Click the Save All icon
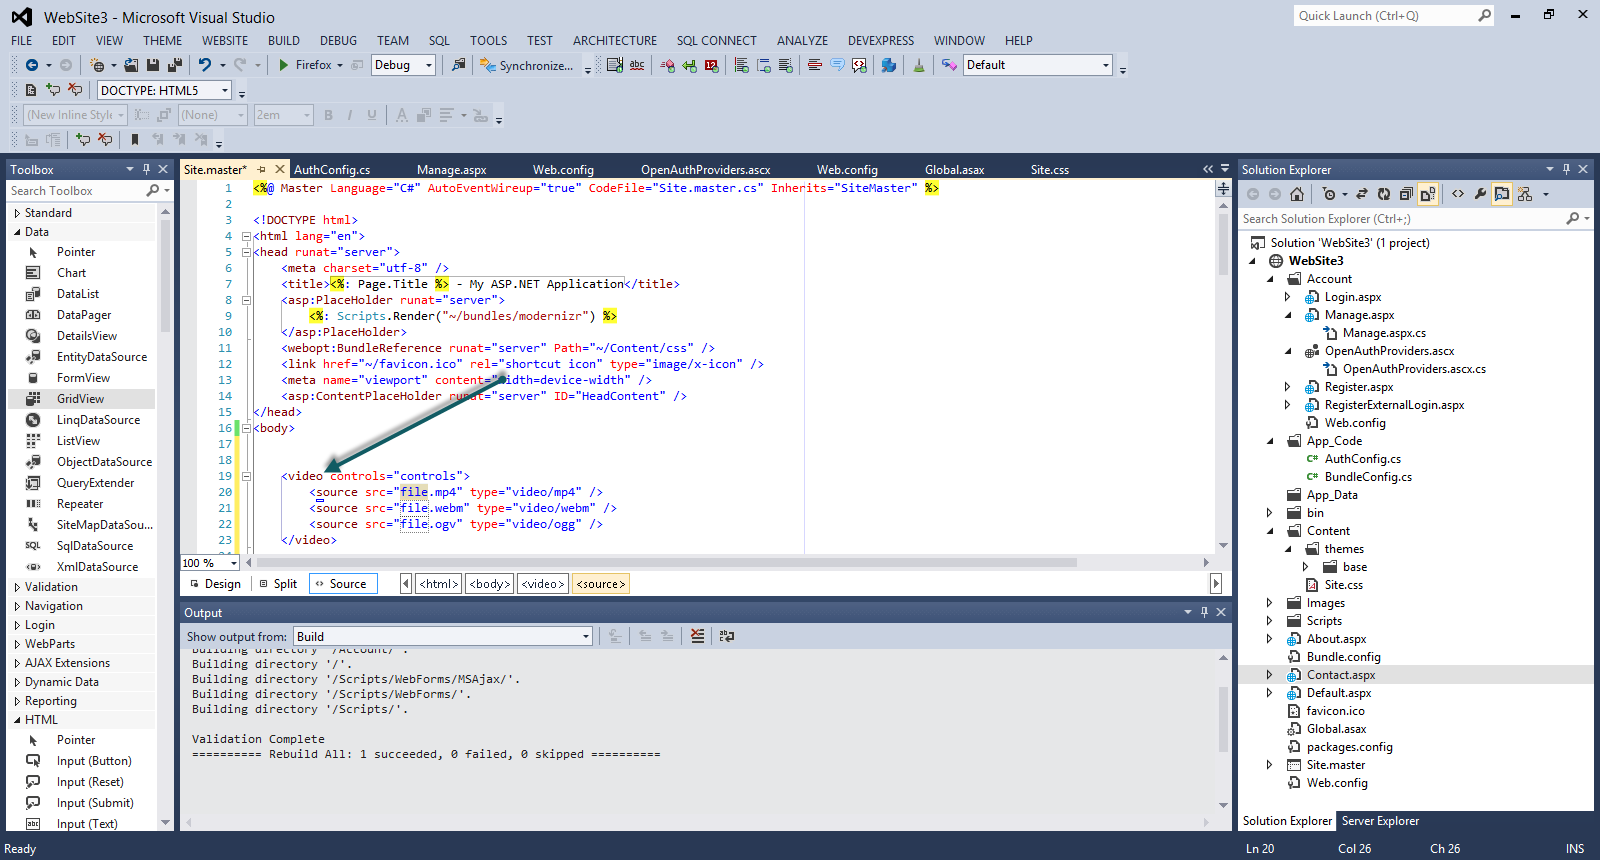 coord(175,65)
